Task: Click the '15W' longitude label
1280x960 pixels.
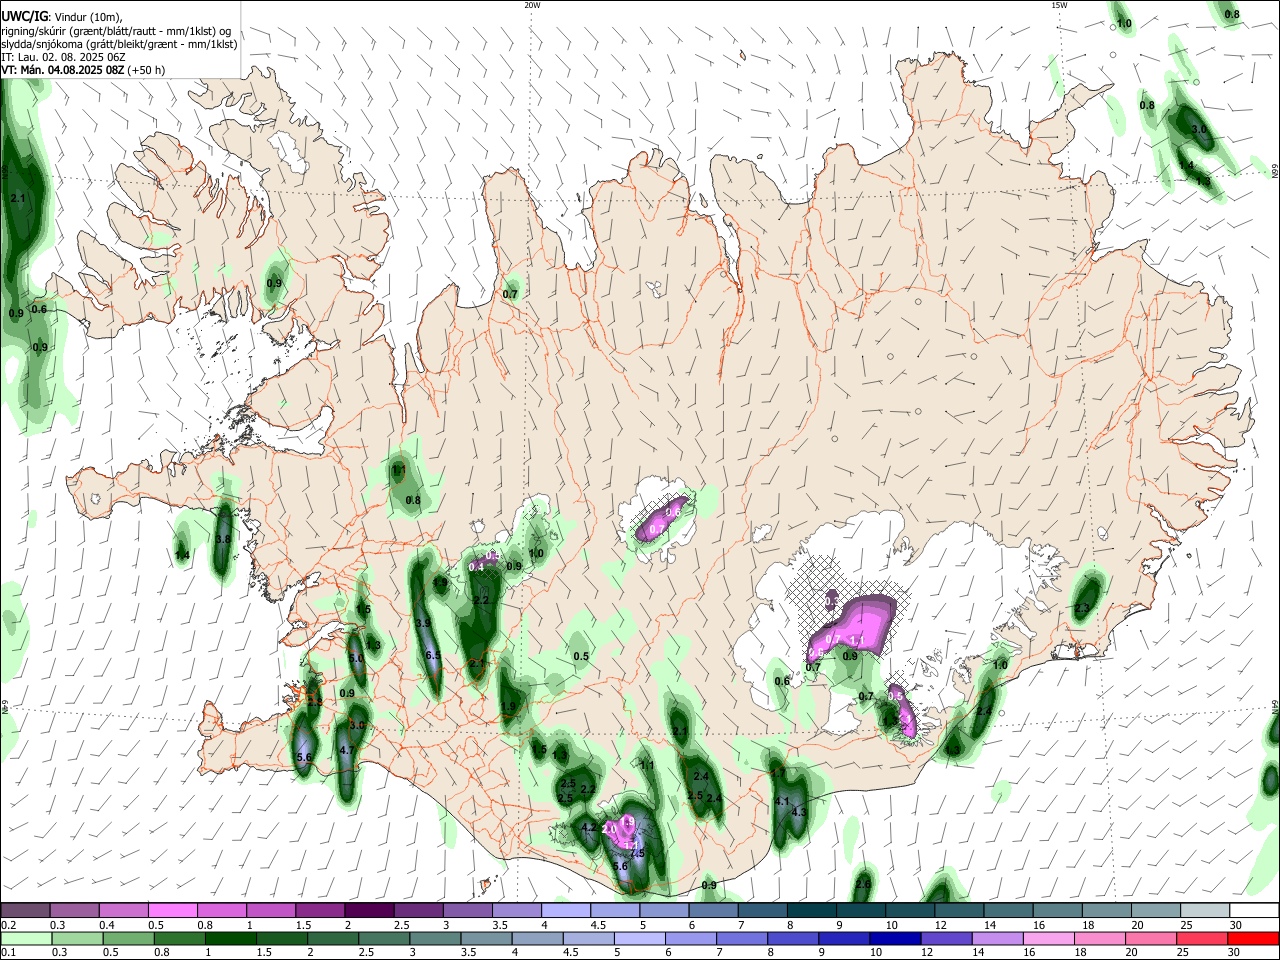Action: pos(1059,5)
